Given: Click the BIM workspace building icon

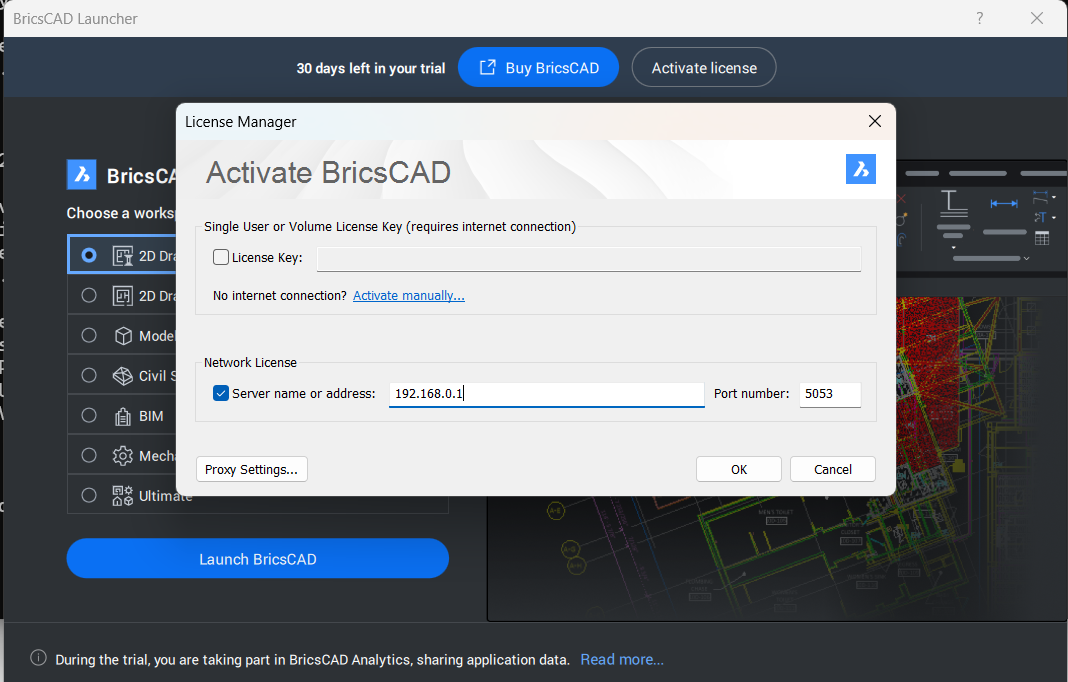Looking at the screenshot, I should [123, 416].
